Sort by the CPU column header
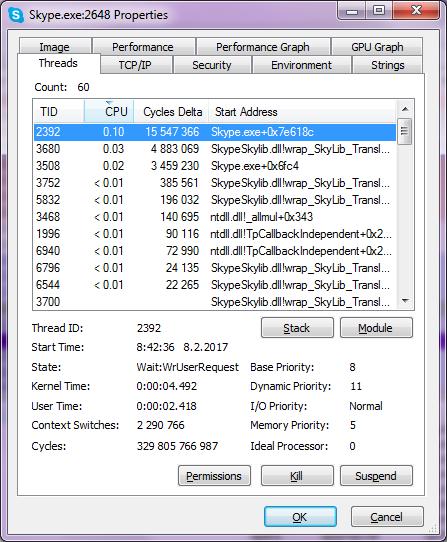This screenshot has width=447, height=542. pos(109,112)
